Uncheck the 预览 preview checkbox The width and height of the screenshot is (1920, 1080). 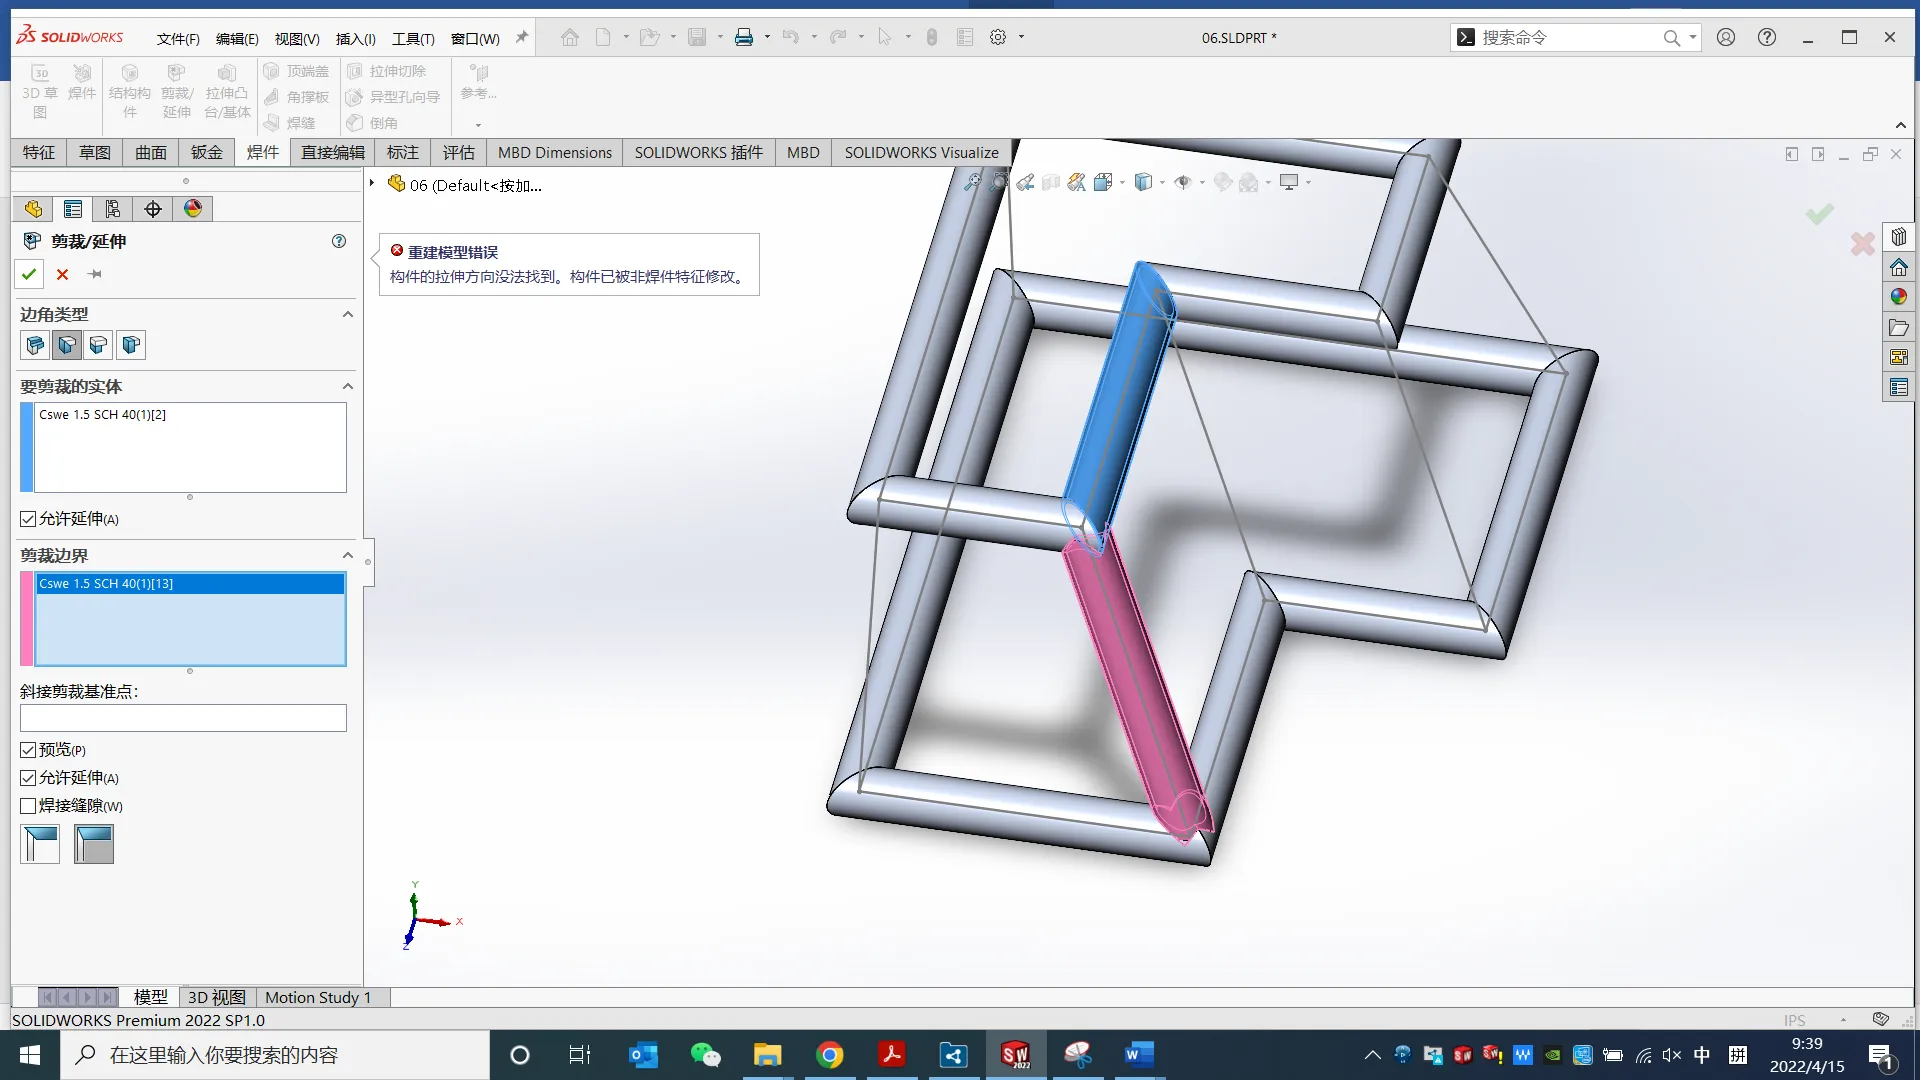coord(28,750)
